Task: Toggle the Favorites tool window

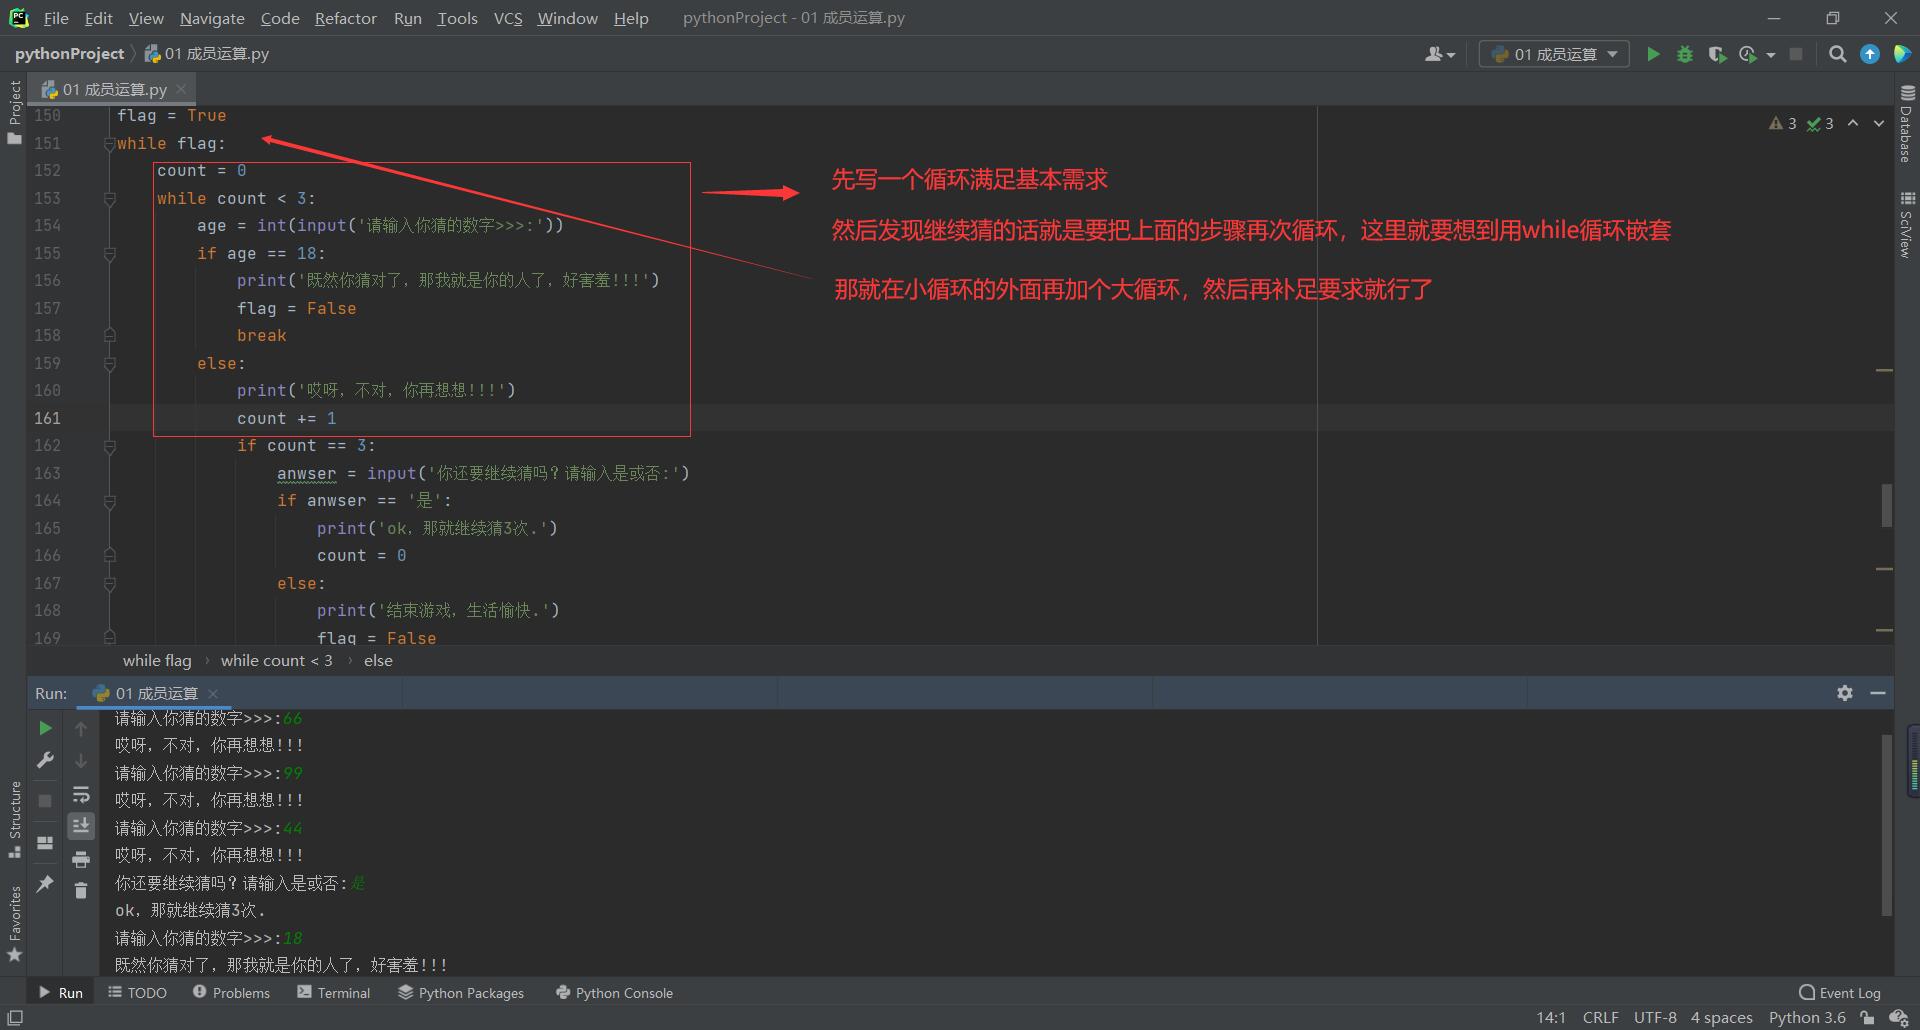Action: click(x=14, y=924)
